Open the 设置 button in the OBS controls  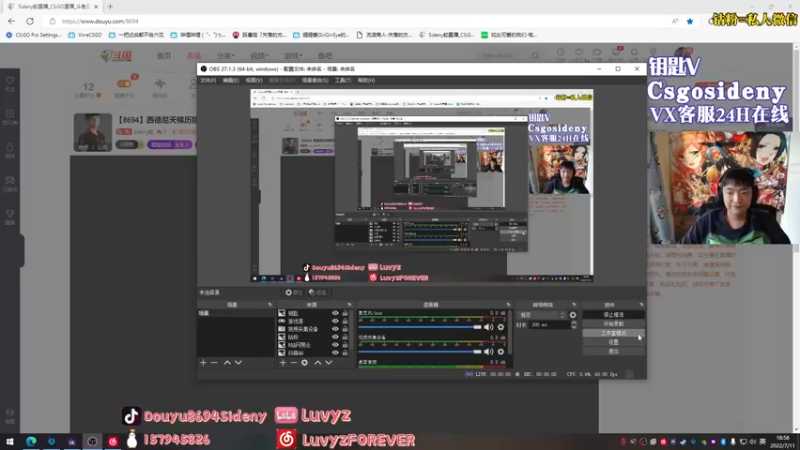pos(613,342)
